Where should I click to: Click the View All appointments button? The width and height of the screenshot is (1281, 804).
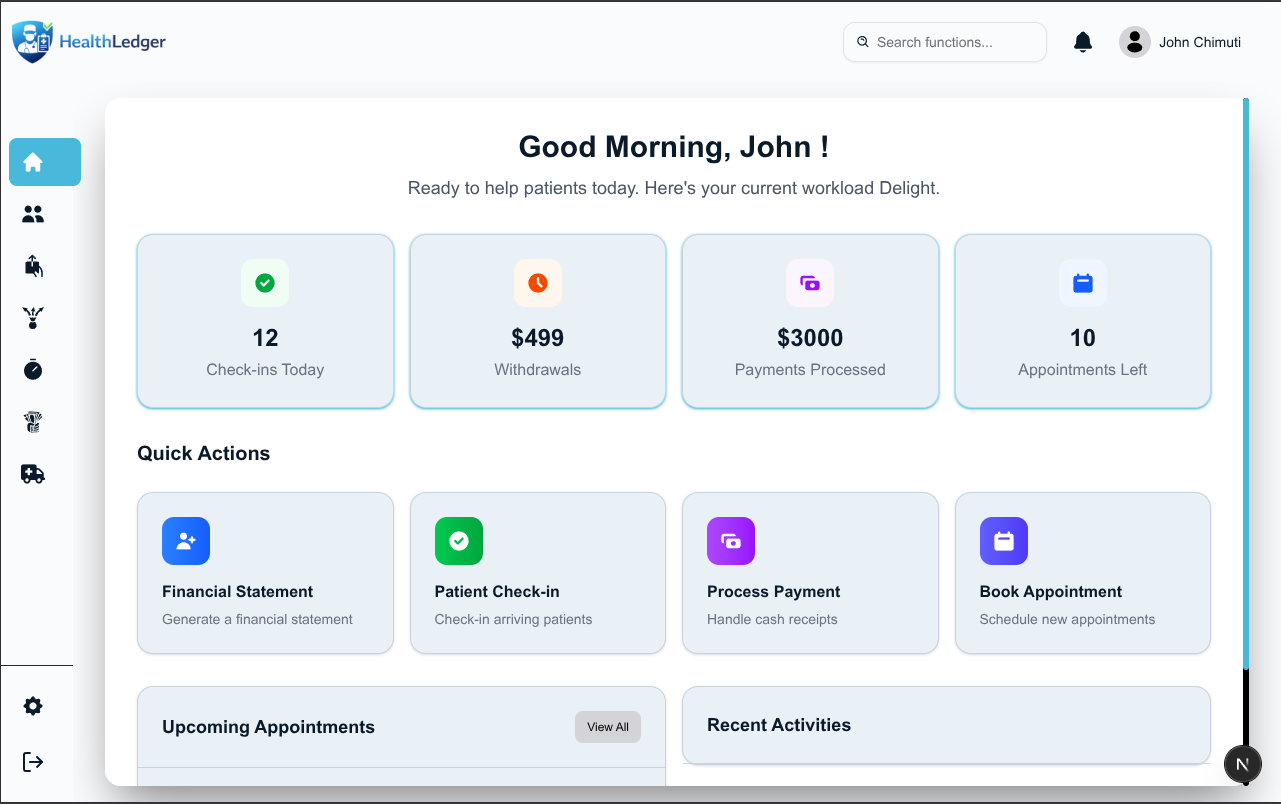pos(607,727)
